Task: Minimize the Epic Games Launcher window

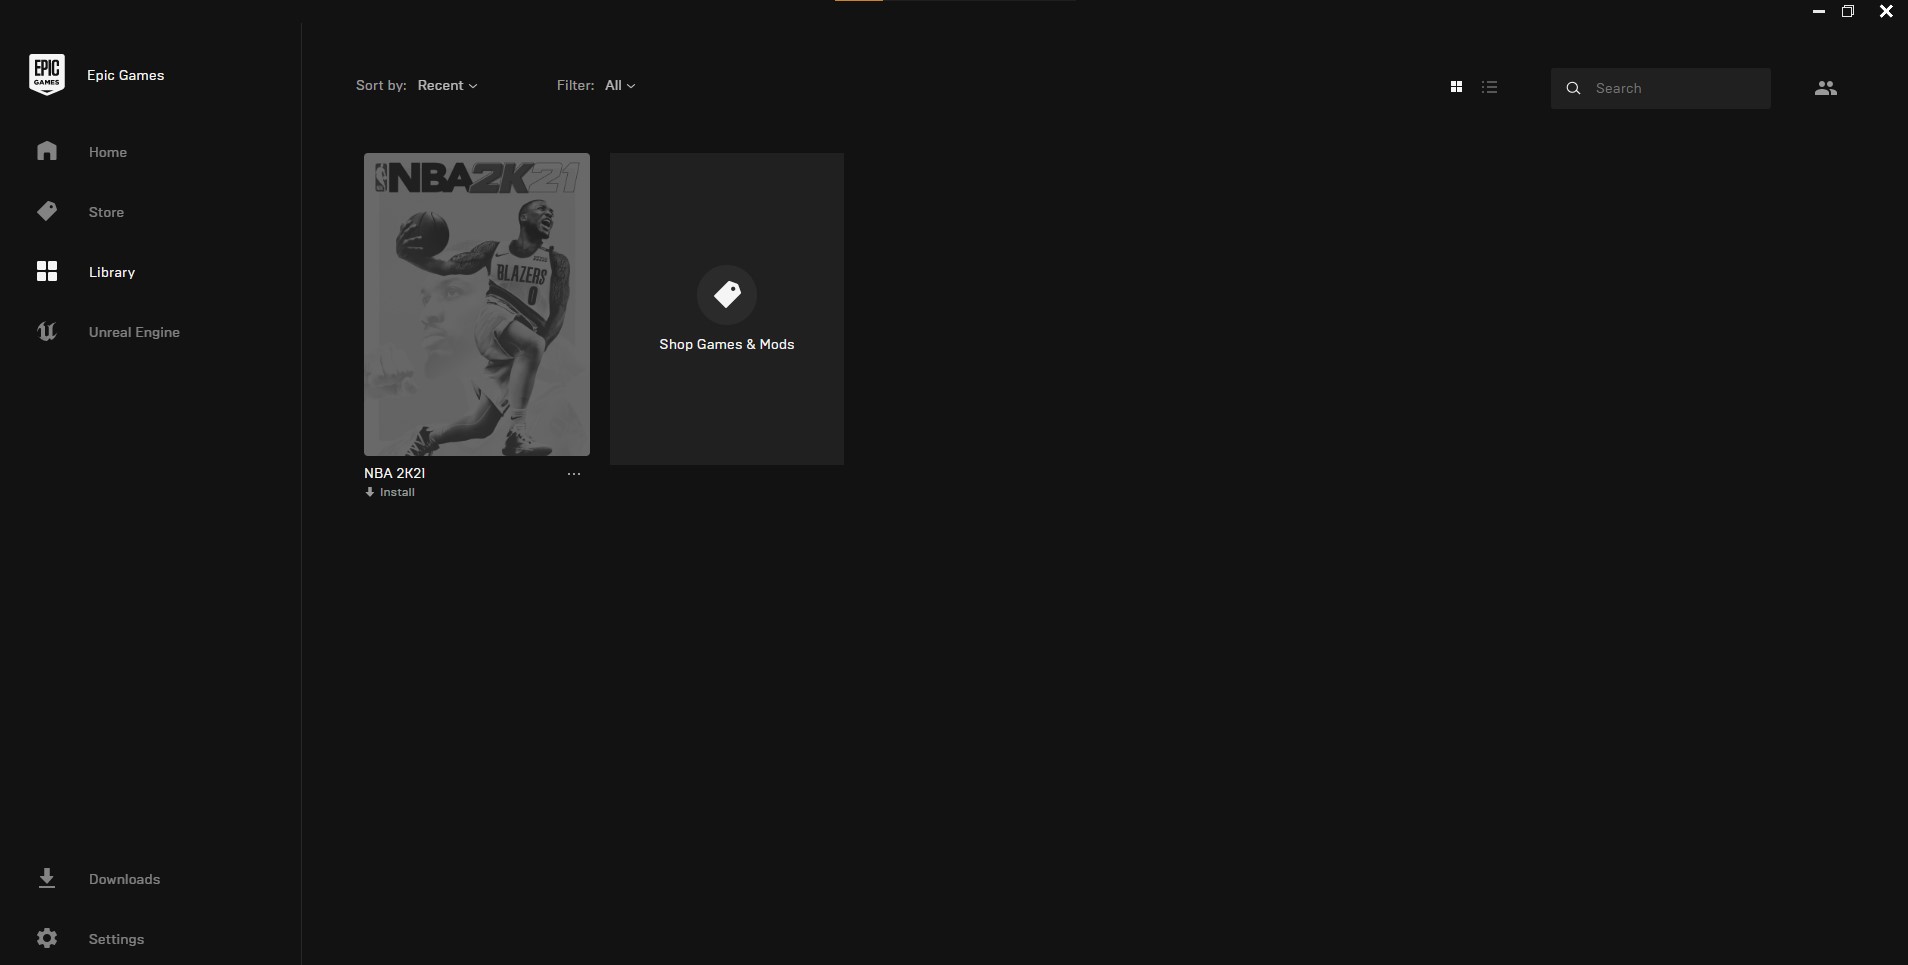Action: pos(1819,11)
